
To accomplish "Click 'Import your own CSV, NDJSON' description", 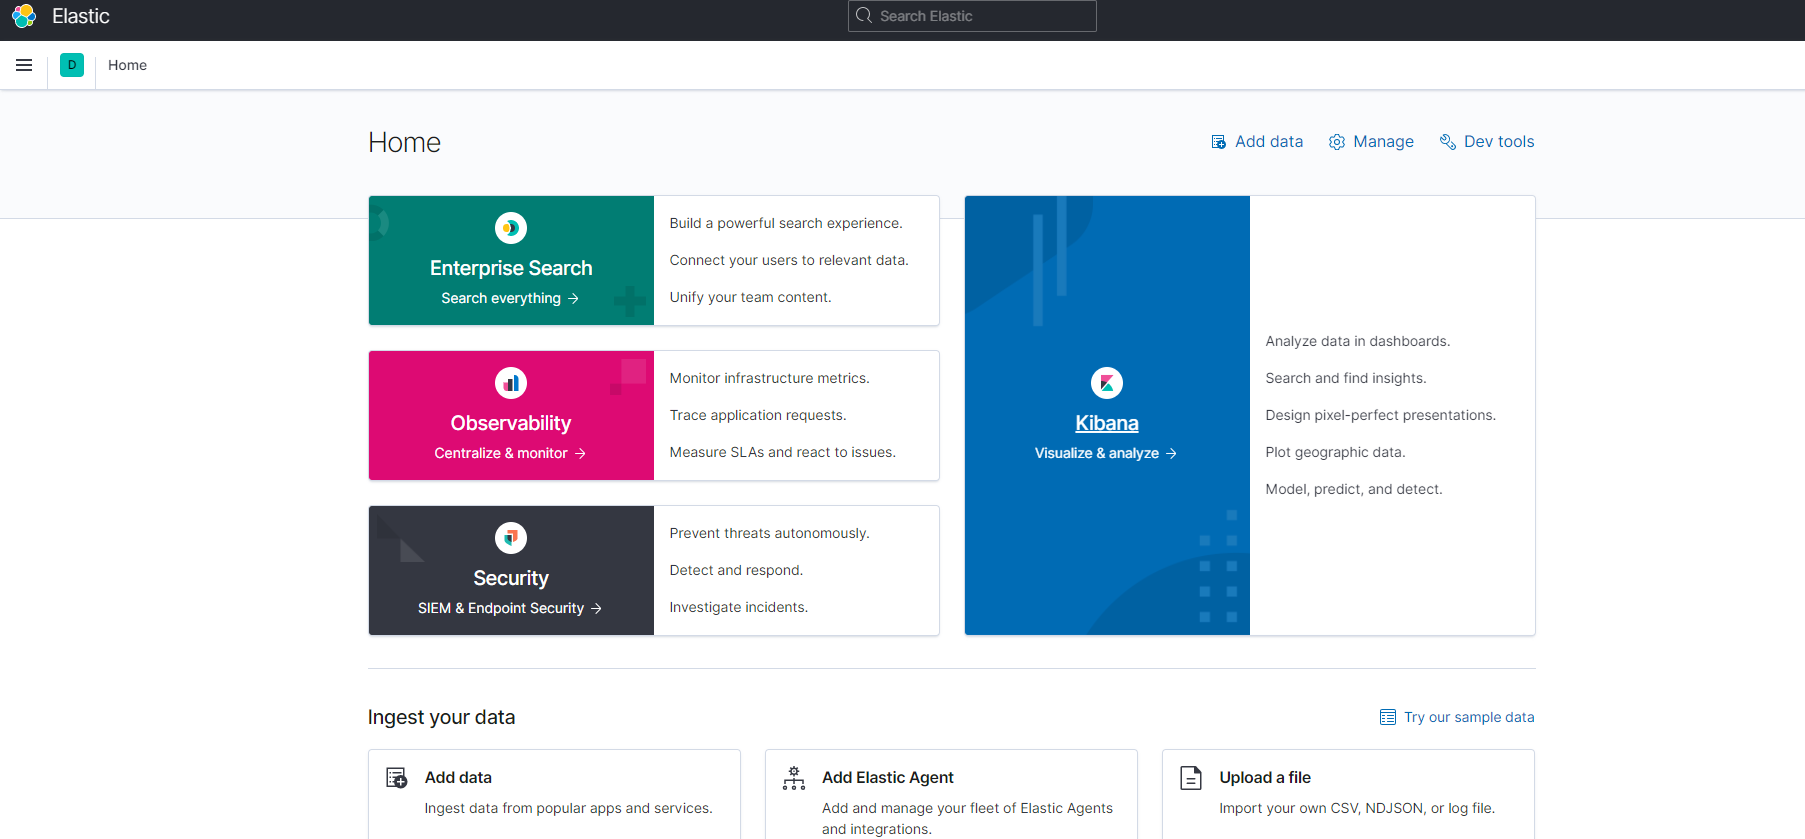I will coord(1357,808).
